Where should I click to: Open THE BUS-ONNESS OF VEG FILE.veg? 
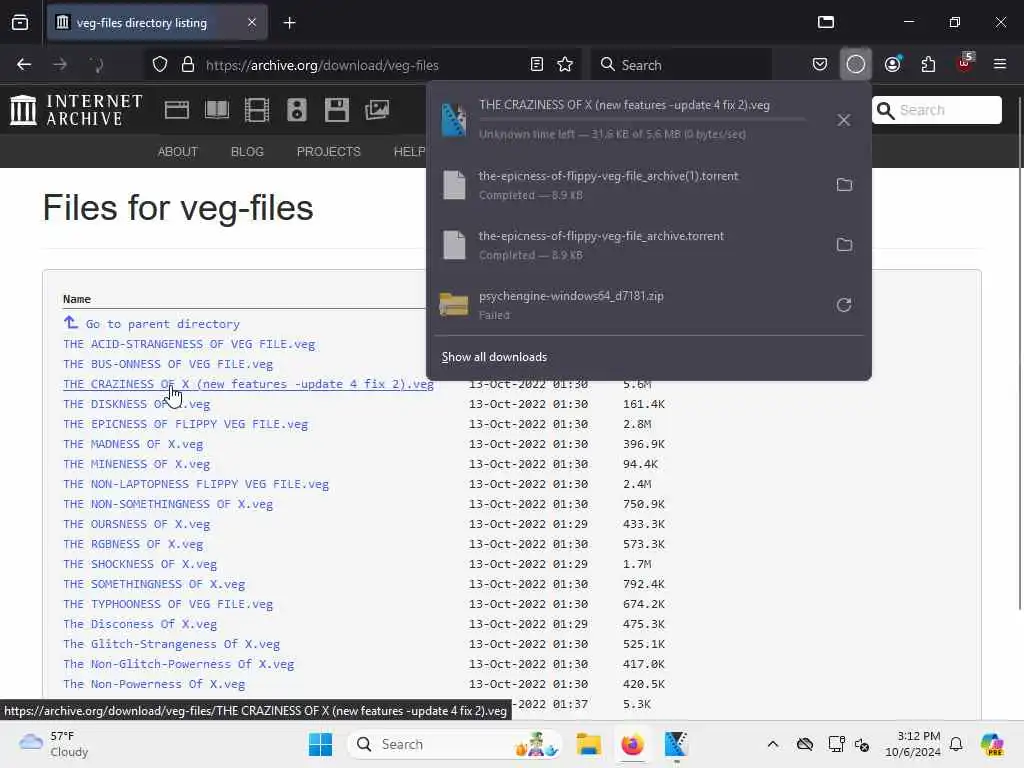point(168,364)
